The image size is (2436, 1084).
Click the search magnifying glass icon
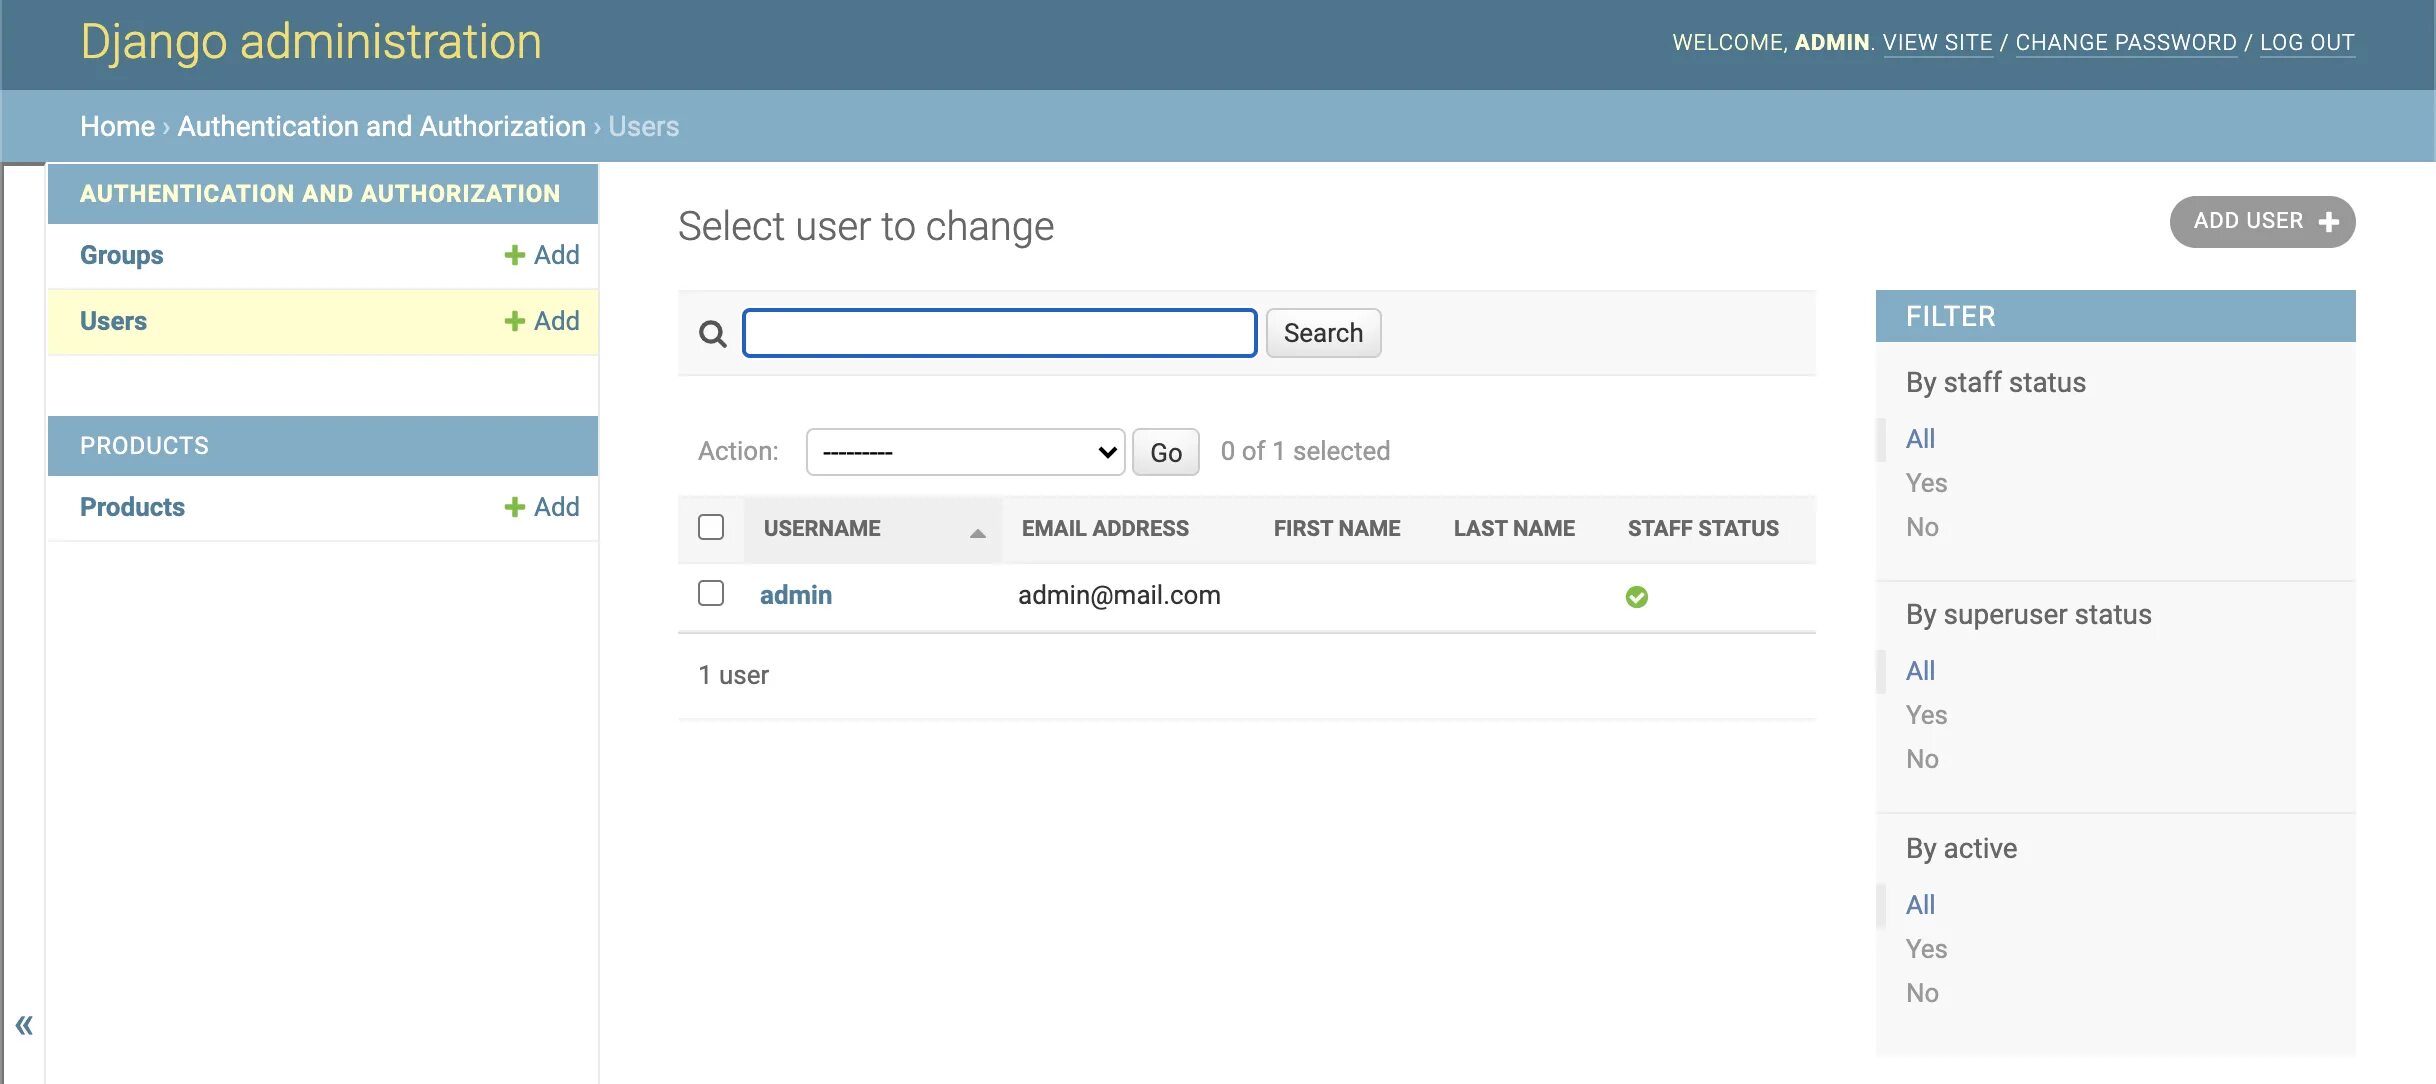point(713,332)
